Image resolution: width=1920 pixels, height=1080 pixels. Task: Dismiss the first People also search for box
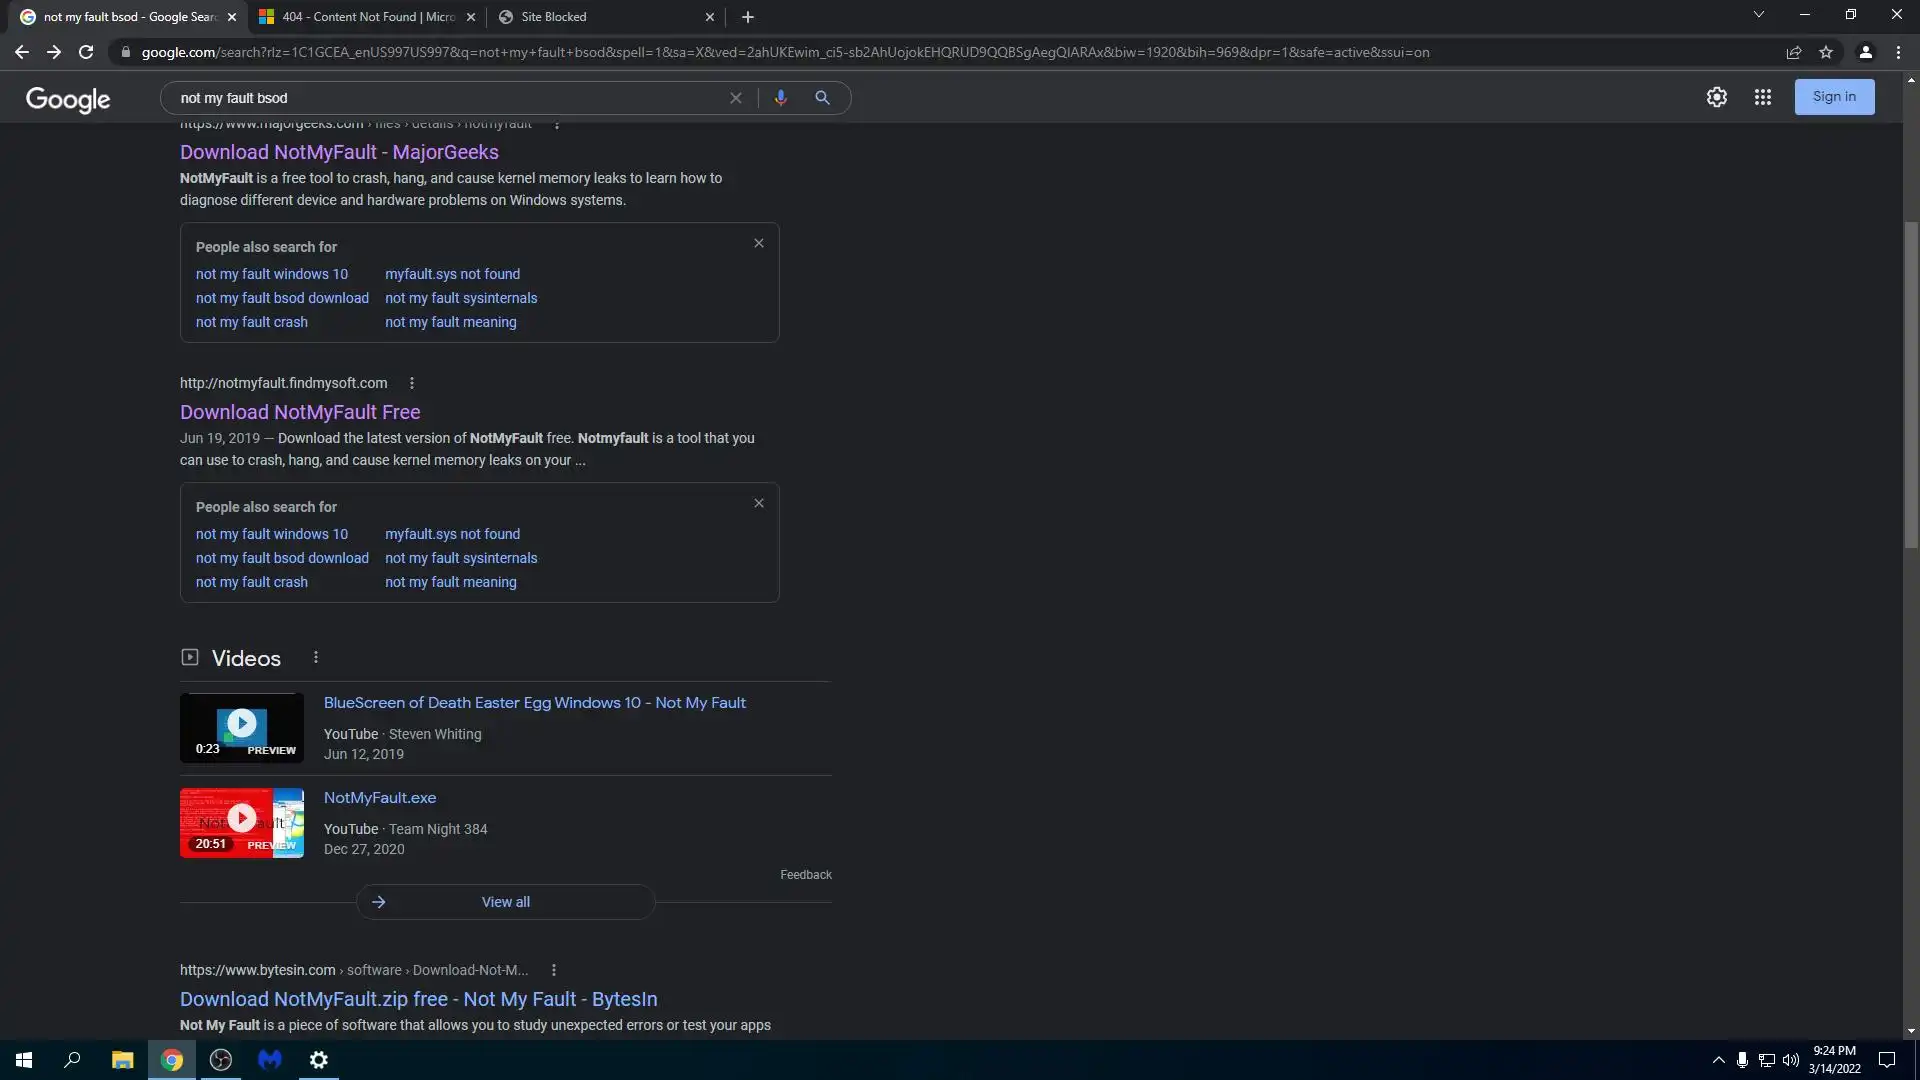pos(759,243)
